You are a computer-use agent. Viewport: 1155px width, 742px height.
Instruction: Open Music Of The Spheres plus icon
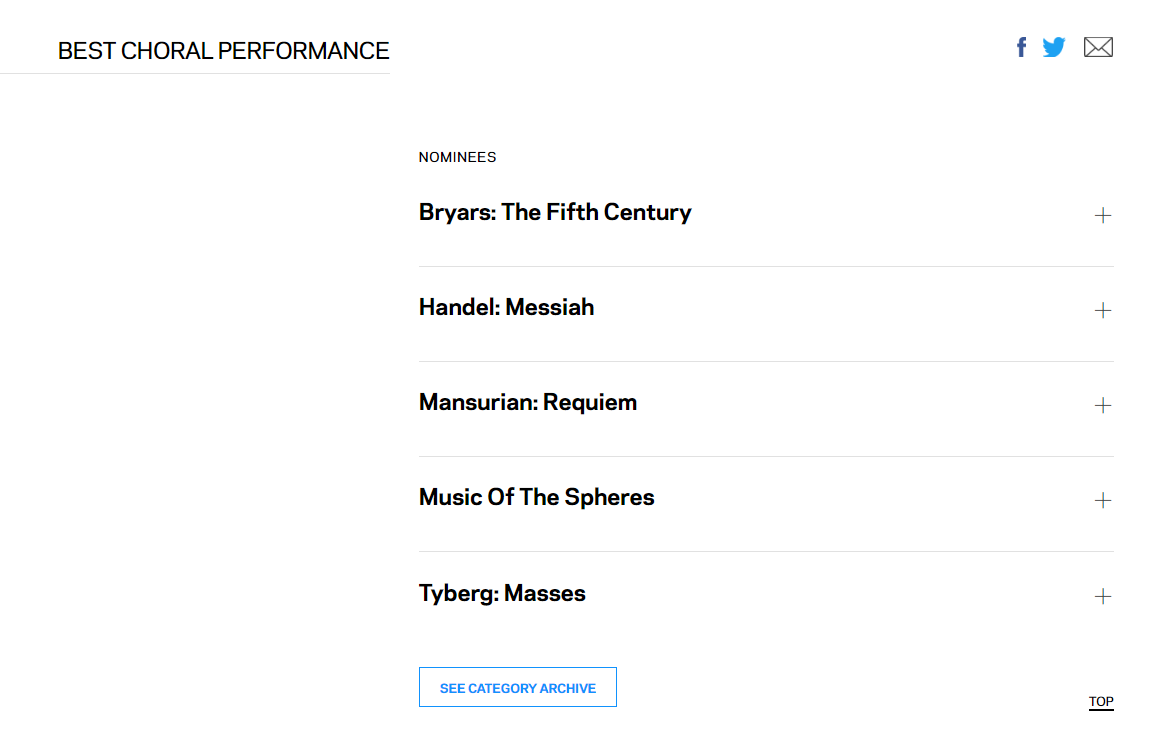pyautogui.click(x=1103, y=500)
